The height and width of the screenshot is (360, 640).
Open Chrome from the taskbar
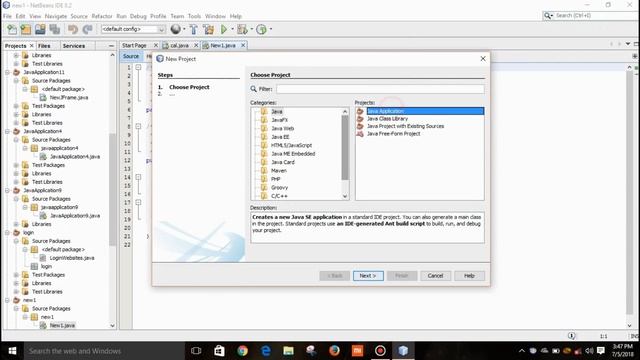242,351
